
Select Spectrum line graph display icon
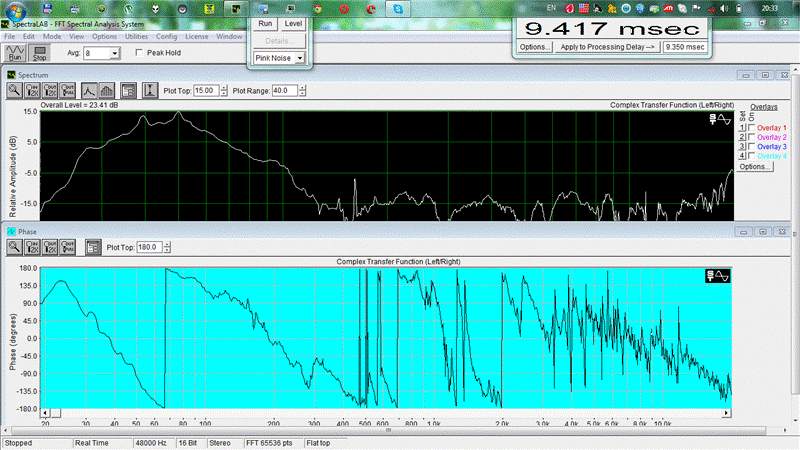(x=89, y=91)
